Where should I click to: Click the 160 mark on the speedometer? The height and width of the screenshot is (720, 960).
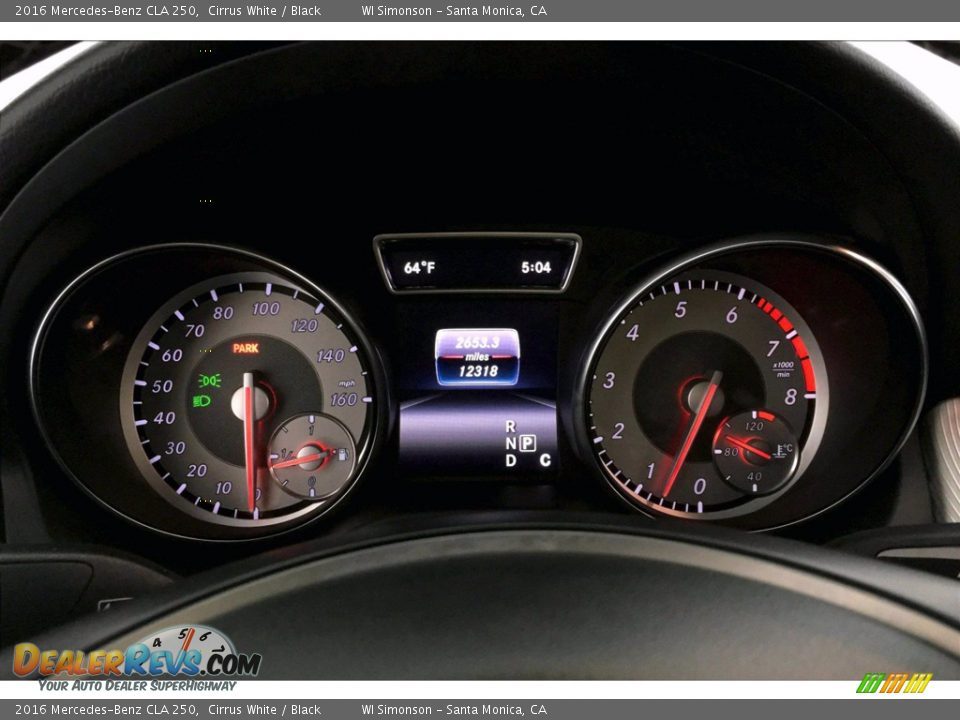click(343, 400)
